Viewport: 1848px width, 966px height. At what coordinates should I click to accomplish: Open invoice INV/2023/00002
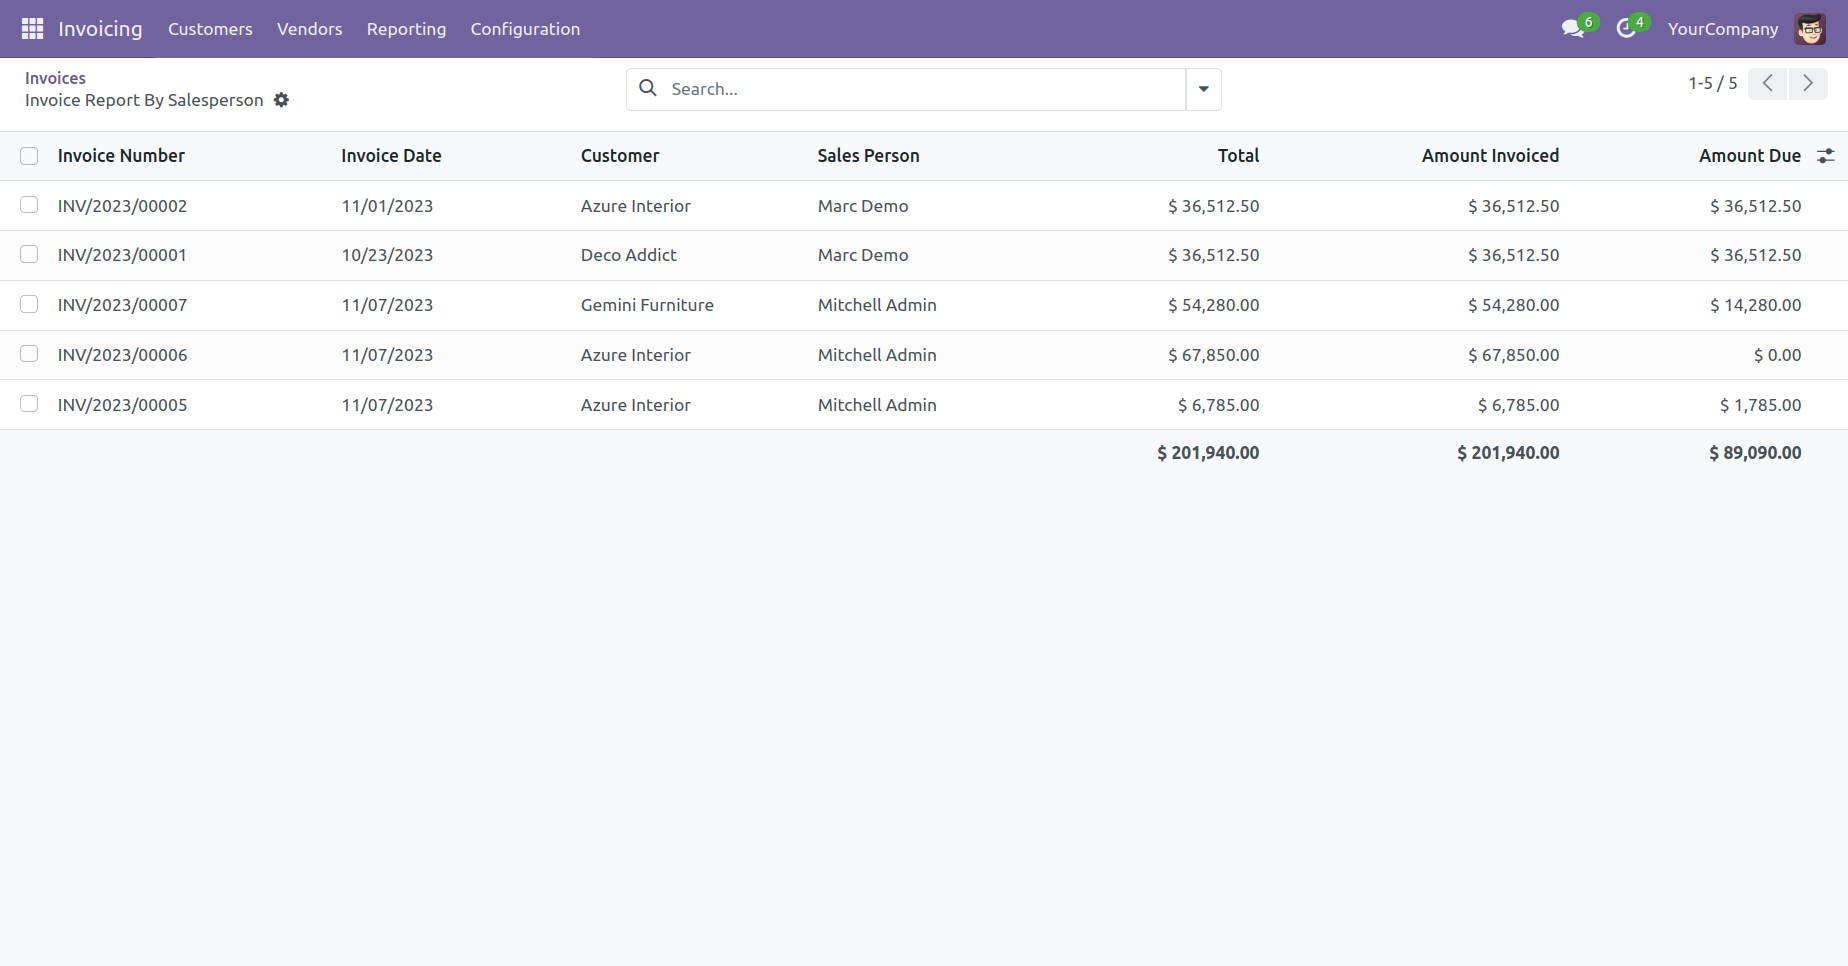pyautogui.click(x=122, y=206)
